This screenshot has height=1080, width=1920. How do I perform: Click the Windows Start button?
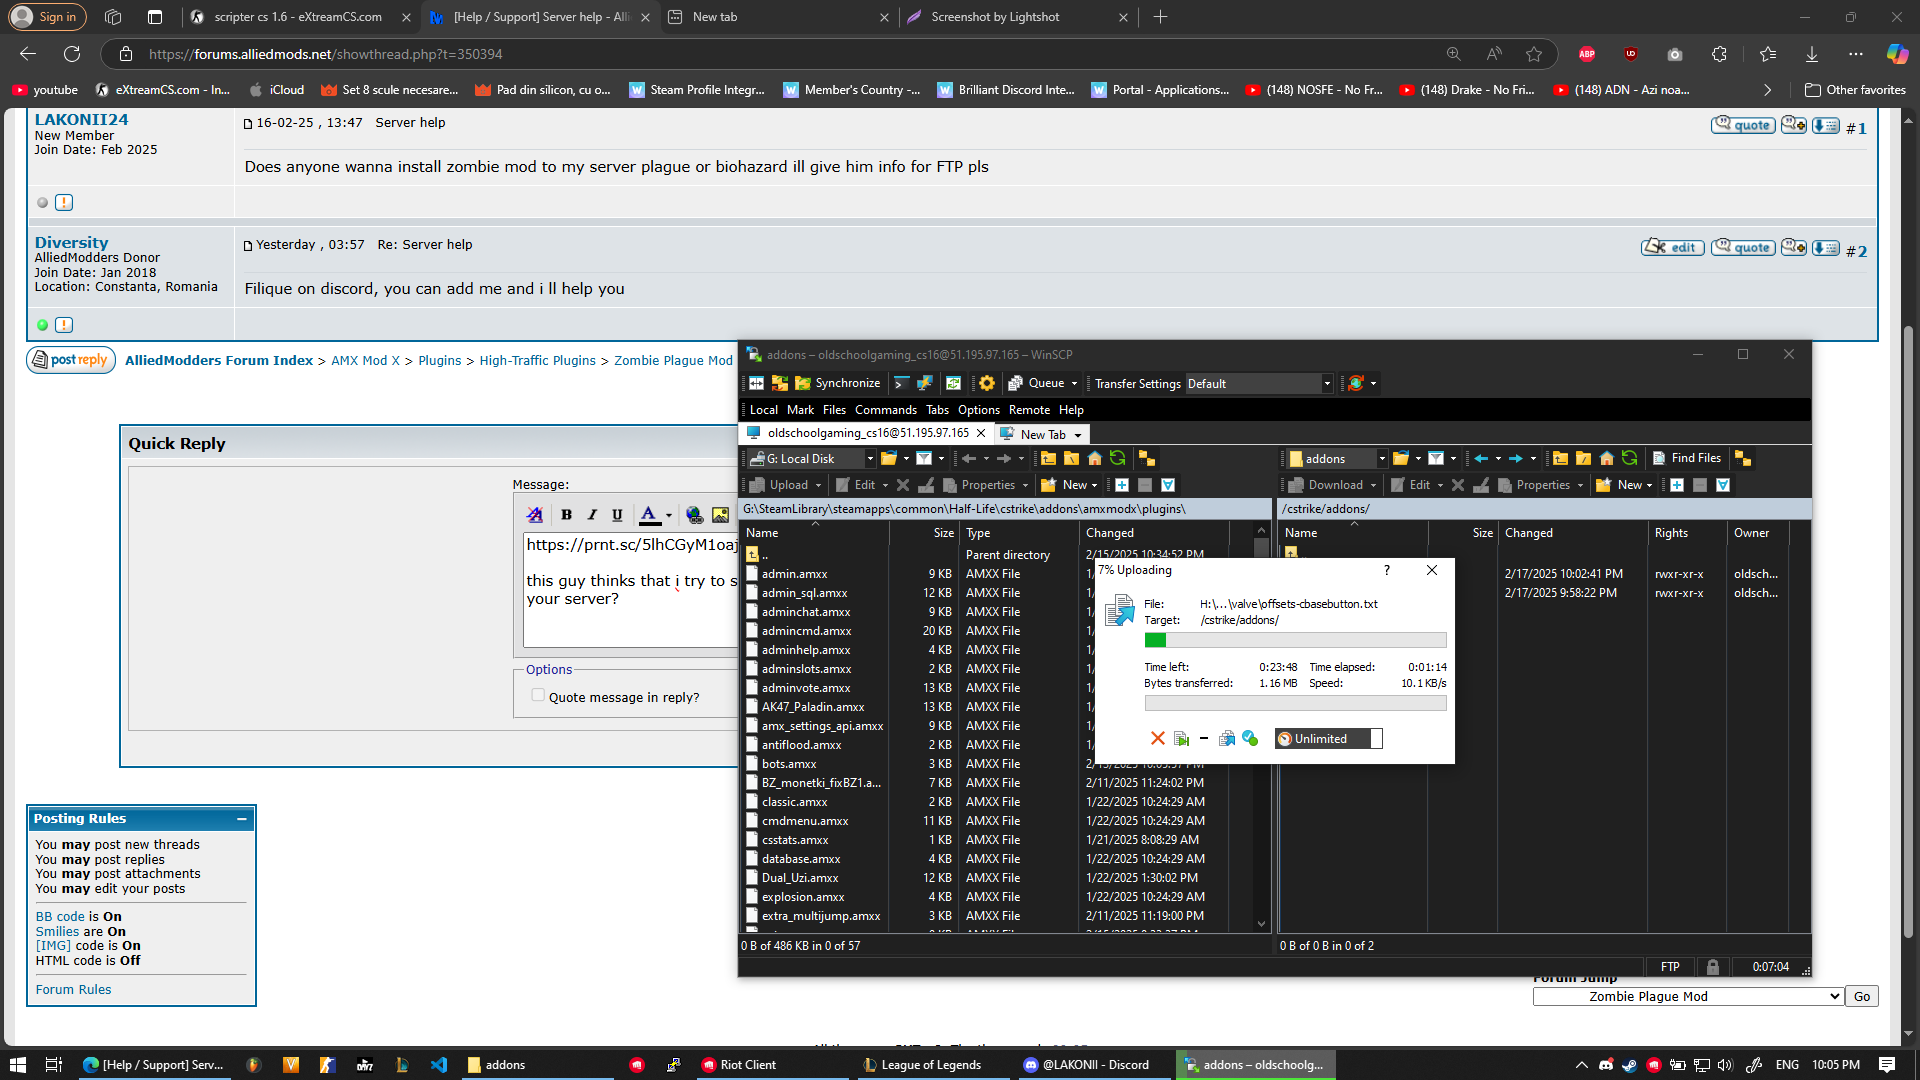pyautogui.click(x=17, y=1065)
